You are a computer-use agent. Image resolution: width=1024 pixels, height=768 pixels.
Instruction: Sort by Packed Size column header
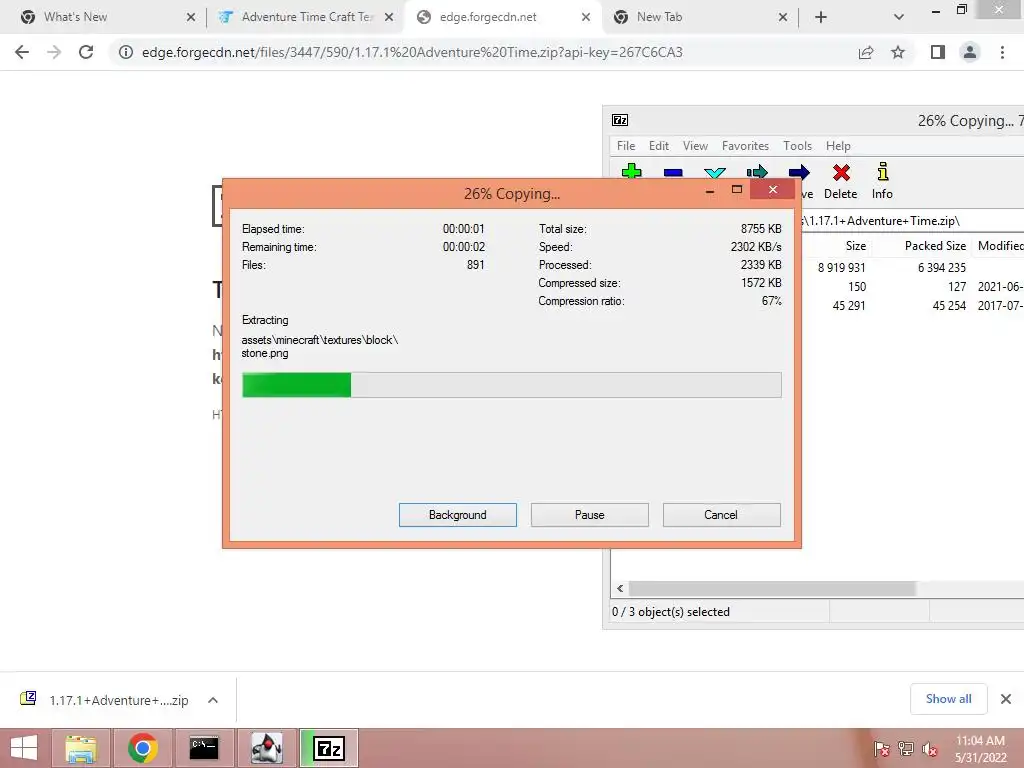935,246
